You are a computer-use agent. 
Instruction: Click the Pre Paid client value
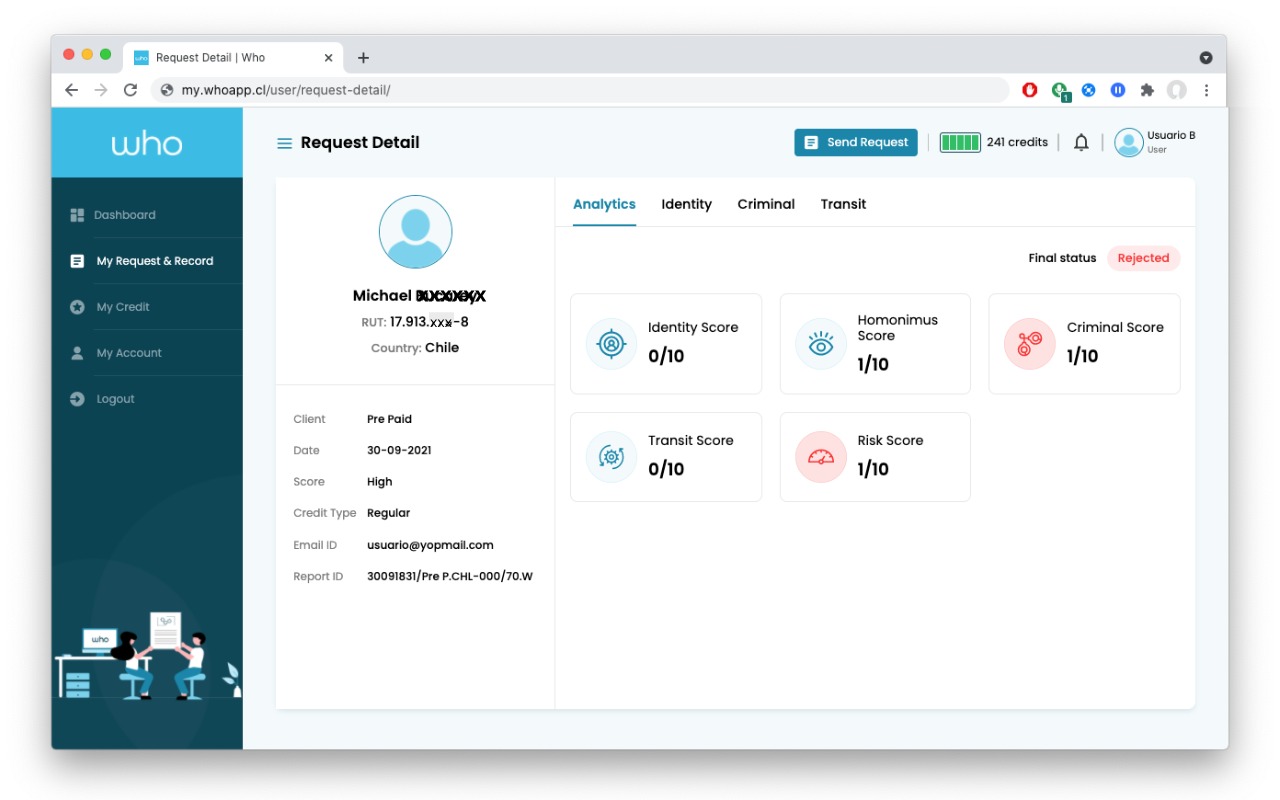tap(389, 419)
